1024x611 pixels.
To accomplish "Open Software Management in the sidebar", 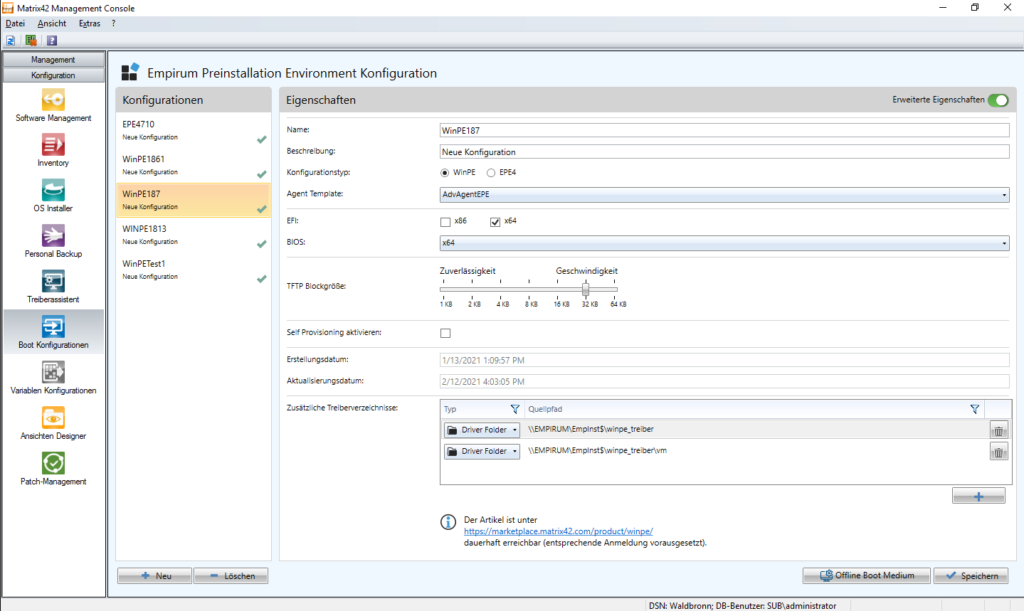I will coord(53,106).
